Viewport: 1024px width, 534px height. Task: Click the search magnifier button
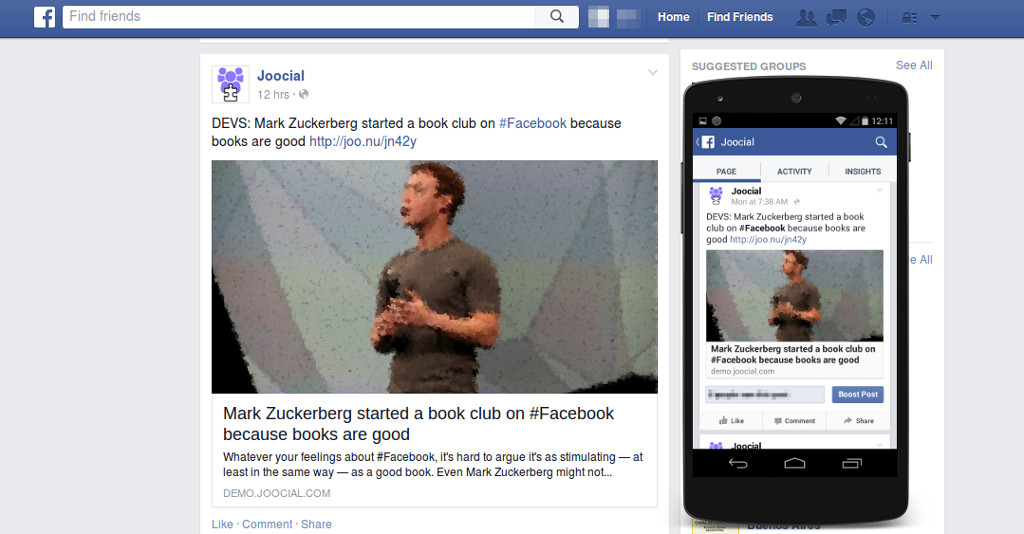pyautogui.click(x=556, y=16)
